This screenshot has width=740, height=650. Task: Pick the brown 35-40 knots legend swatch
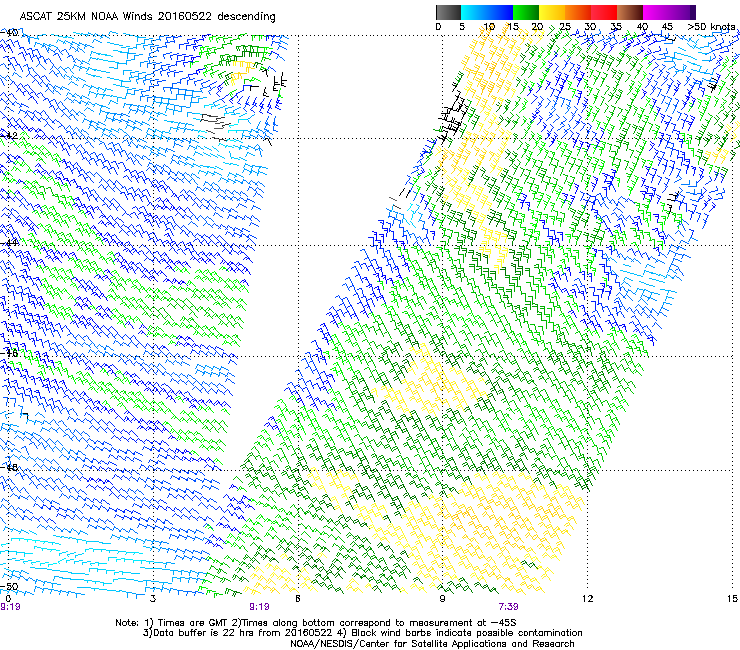point(630,12)
